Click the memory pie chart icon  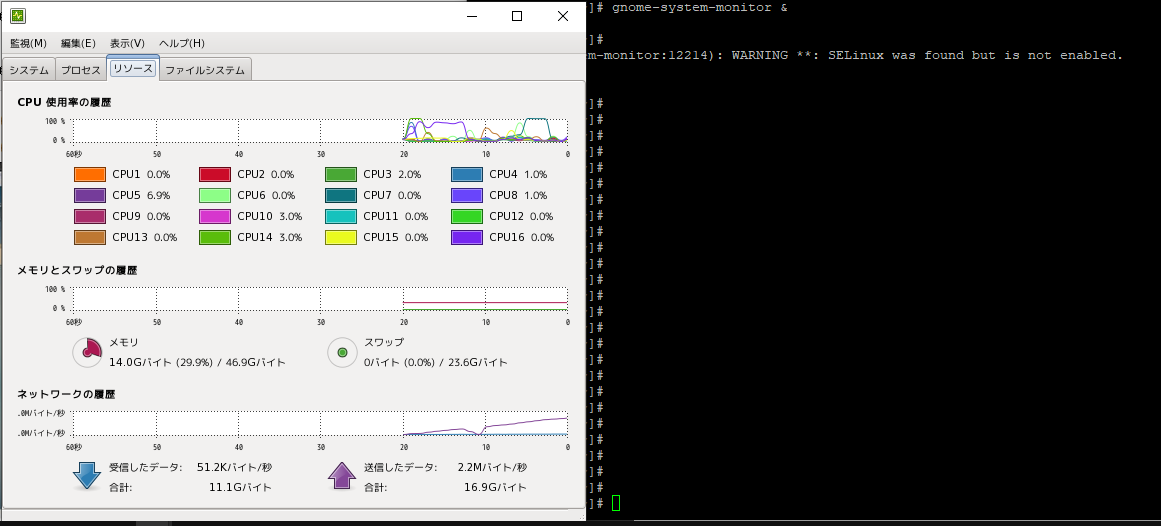(x=87, y=353)
